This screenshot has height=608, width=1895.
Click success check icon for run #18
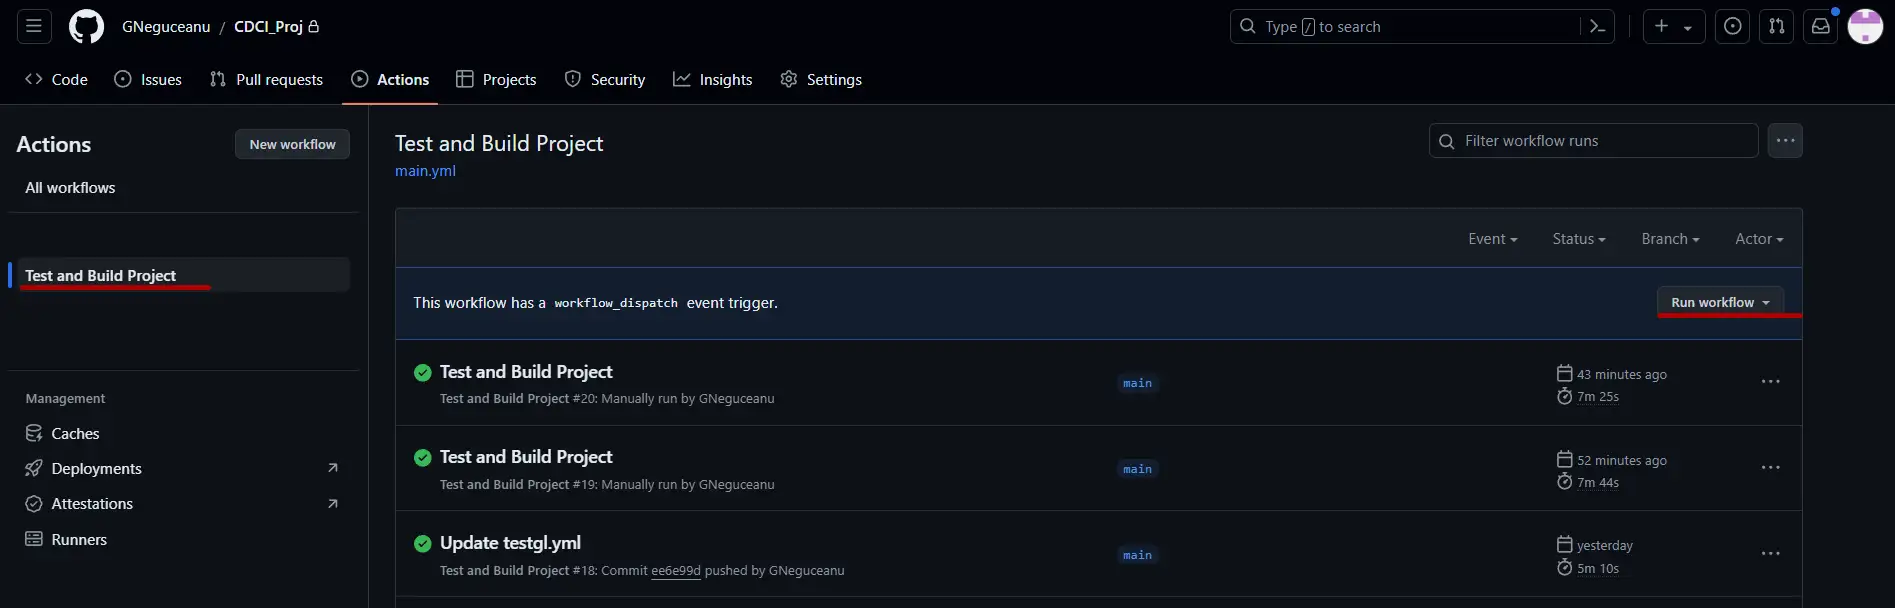(x=423, y=544)
